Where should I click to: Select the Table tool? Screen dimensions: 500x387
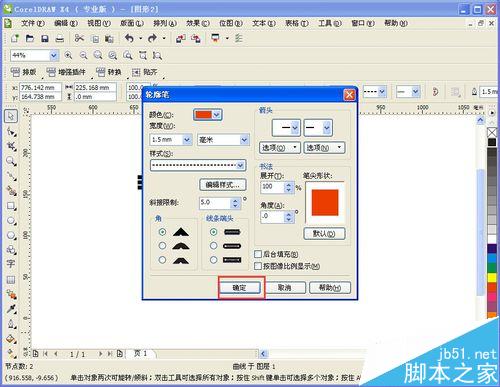pos(11,280)
